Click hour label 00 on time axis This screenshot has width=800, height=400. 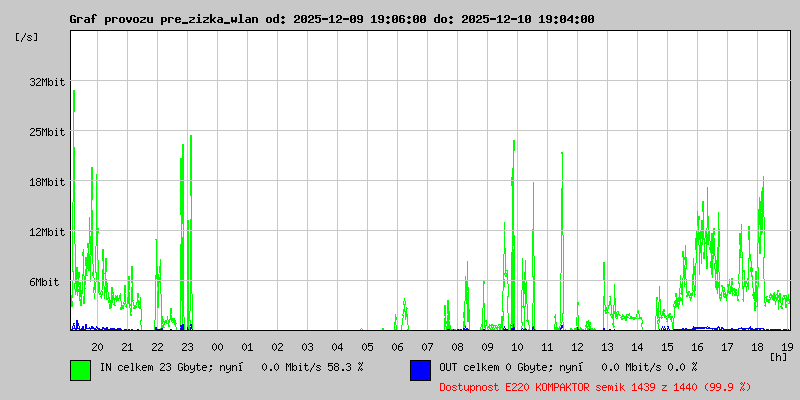[217, 347]
